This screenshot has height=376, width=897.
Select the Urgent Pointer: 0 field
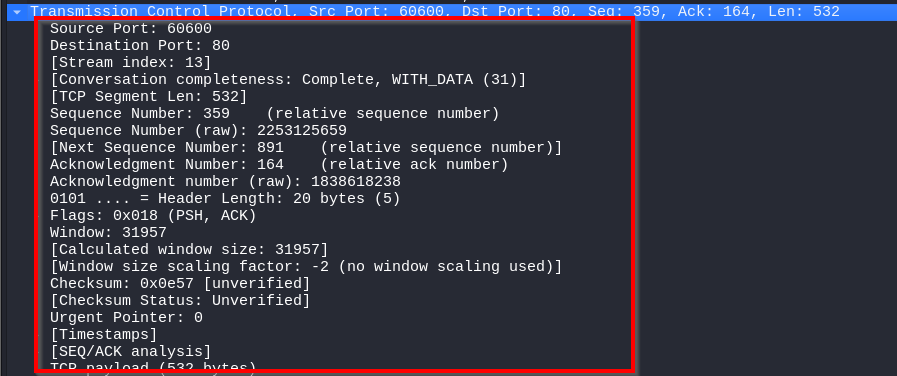[x=126, y=317]
